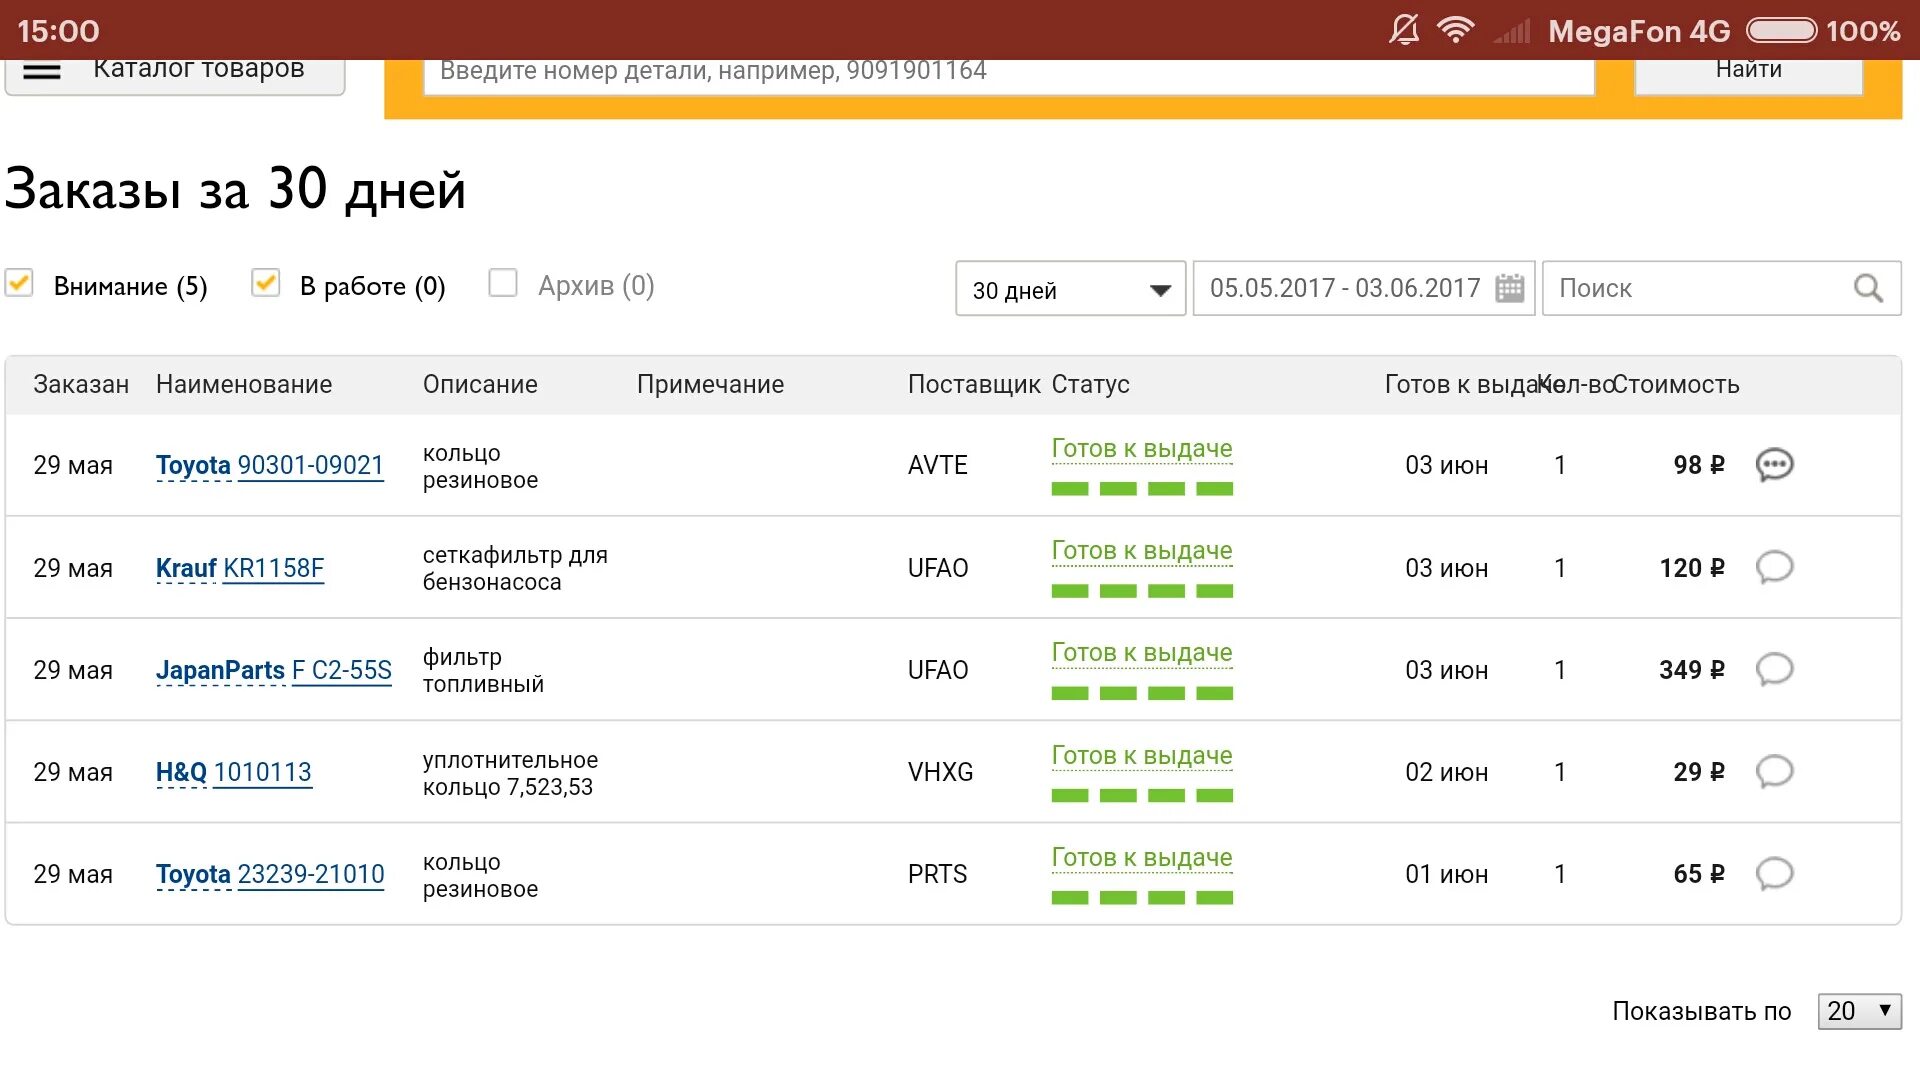
Task: Sort by the Стоимость column header
Action: click(x=1677, y=384)
